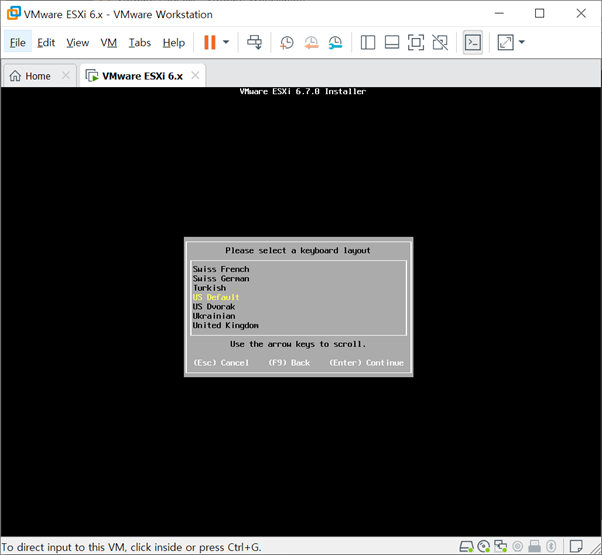The height and width of the screenshot is (555, 602).
Task: Click the stretch guest display icon
Action: [x=505, y=42]
